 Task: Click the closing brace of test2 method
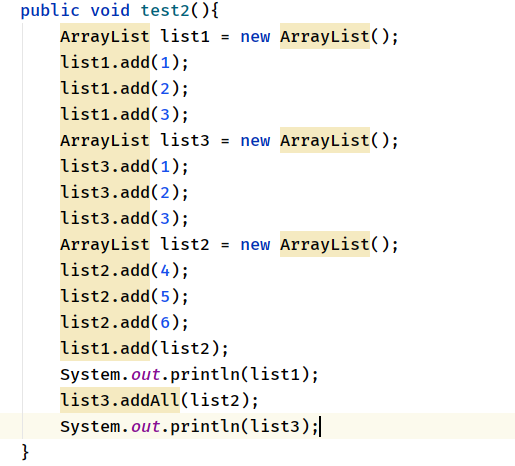click(25, 452)
